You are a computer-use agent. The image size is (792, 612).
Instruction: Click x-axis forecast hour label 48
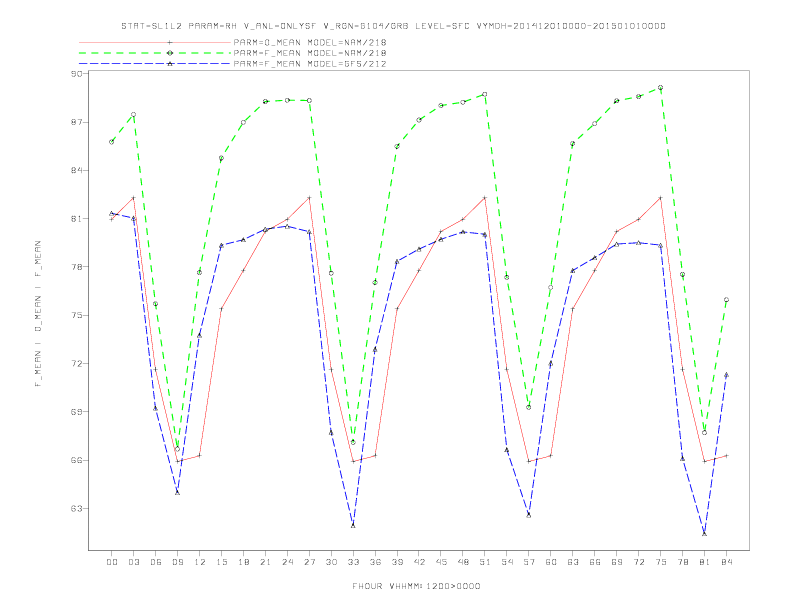(463, 562)
